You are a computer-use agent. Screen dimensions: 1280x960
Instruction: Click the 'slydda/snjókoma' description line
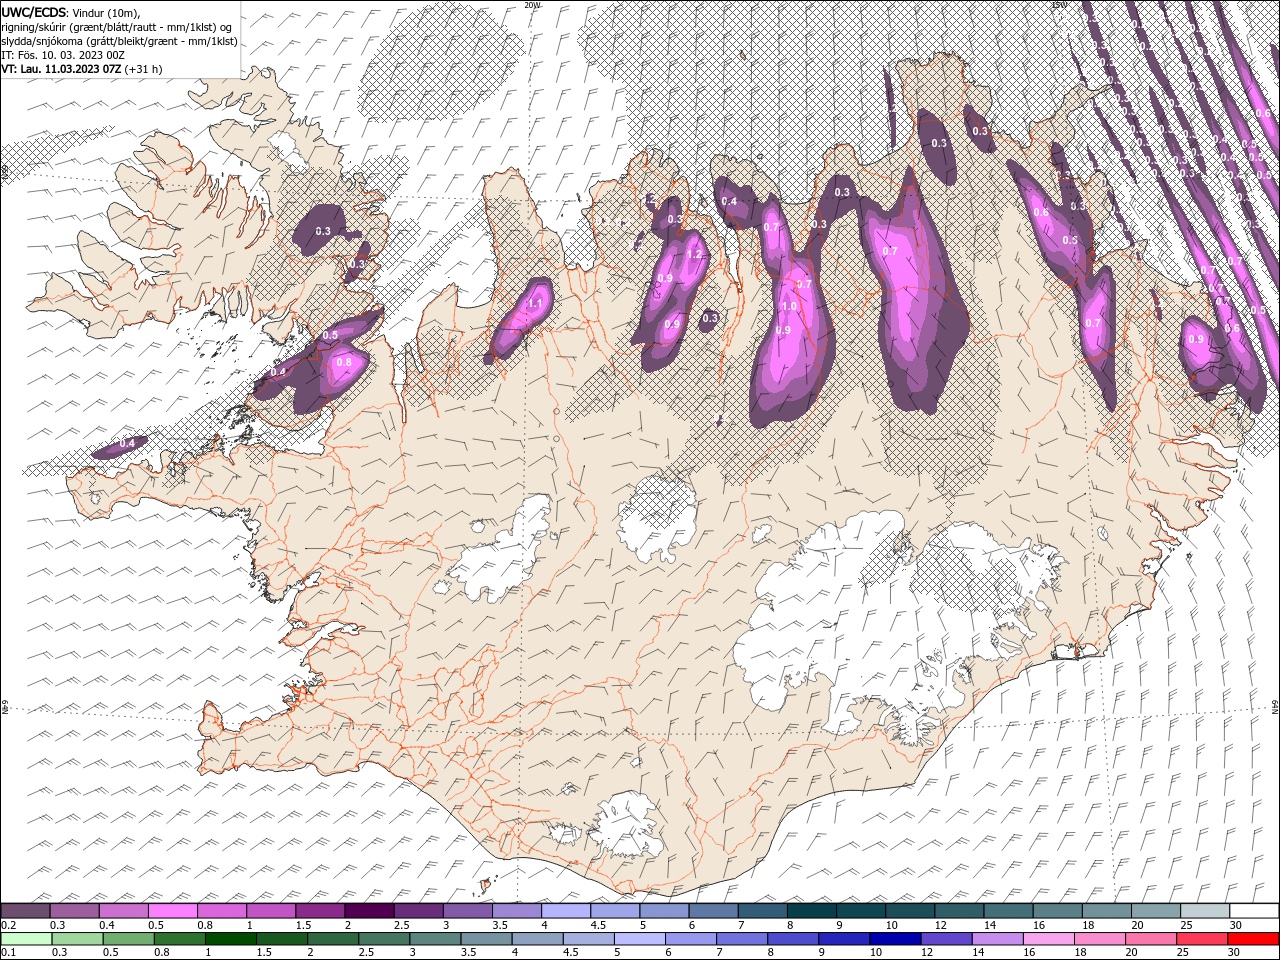pos(119,41)
